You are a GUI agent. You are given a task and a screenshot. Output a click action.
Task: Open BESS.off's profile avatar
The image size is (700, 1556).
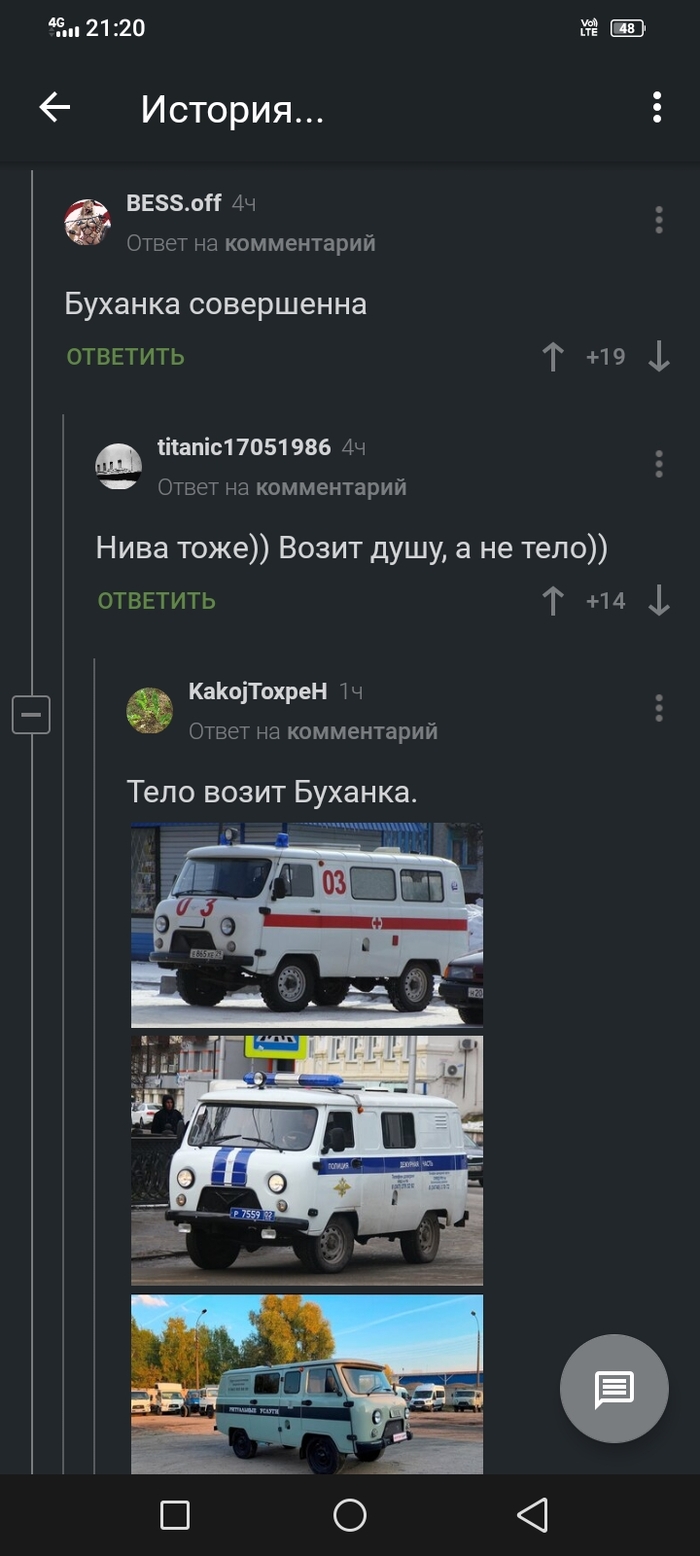pyautogui.click(x=87, y=222)
